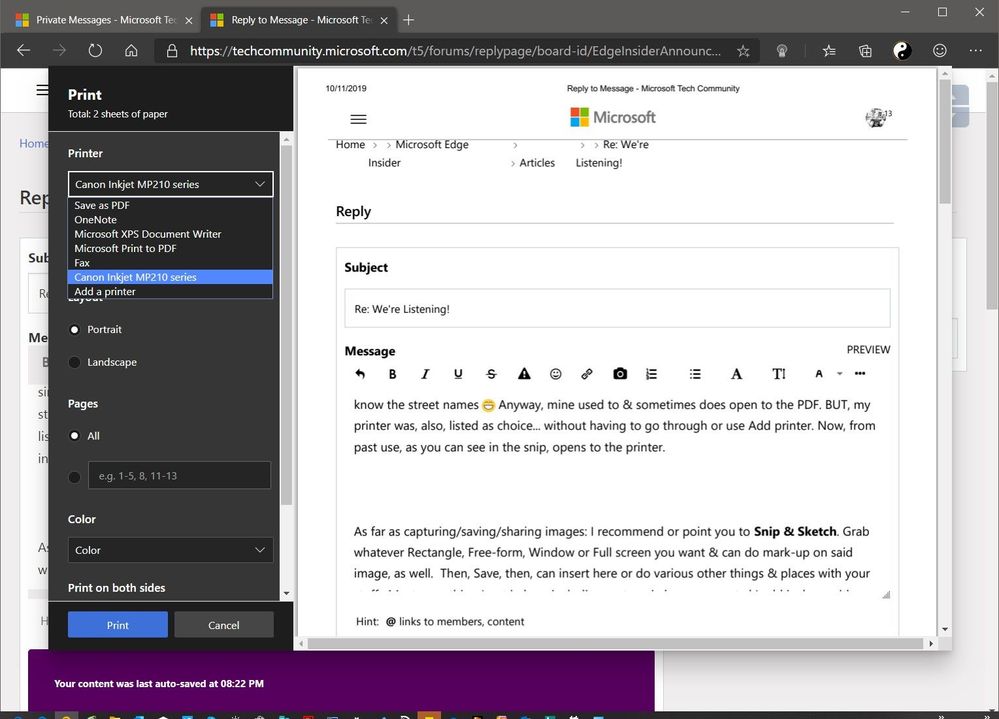Click the preview vertical scrollbar thumb
999x719 pixels.
coord(944,140)
